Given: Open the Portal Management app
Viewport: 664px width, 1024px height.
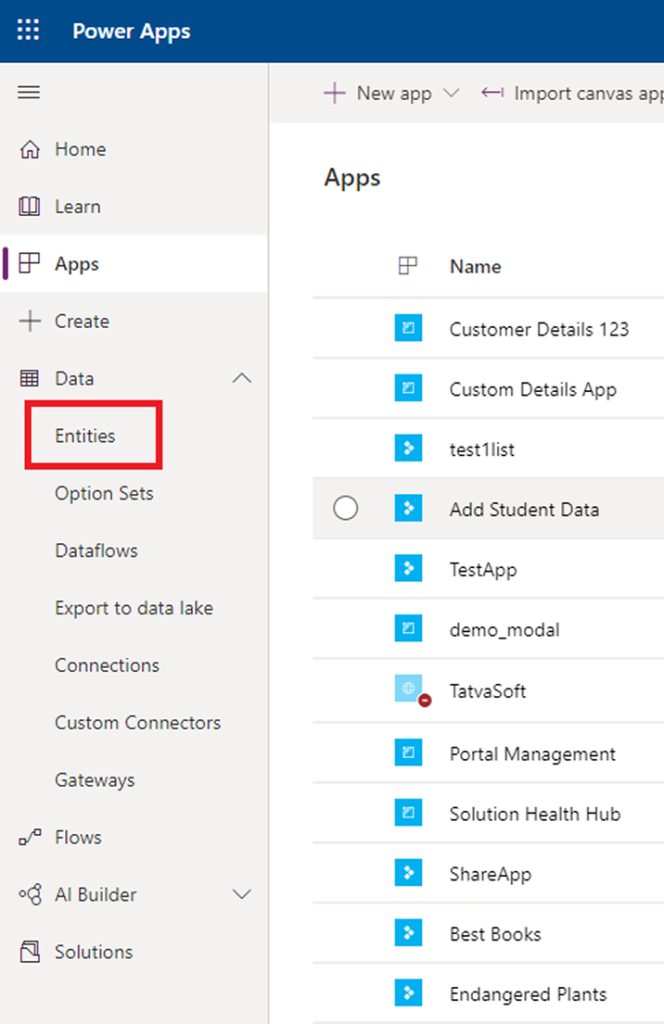Looking at the screenshot, I should point(533,754).
